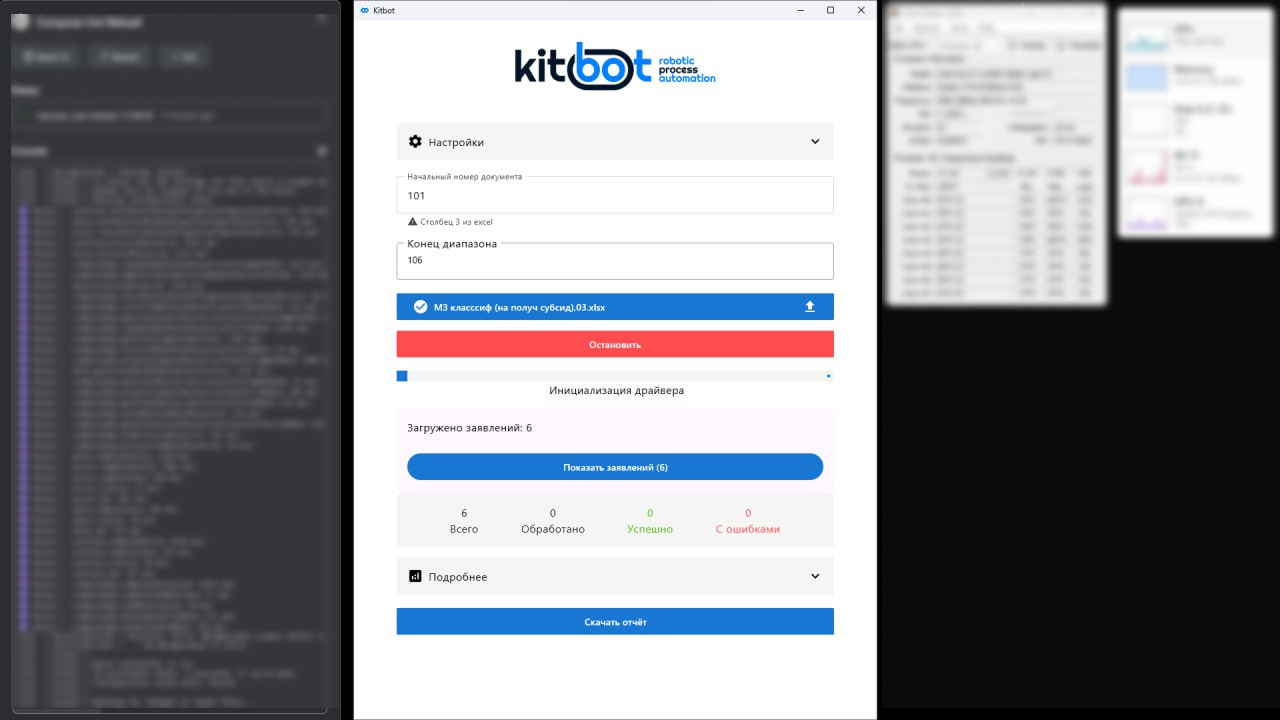1280x720 pixels.
Task: Click the green Успешно counter
Action: point(650,521)
